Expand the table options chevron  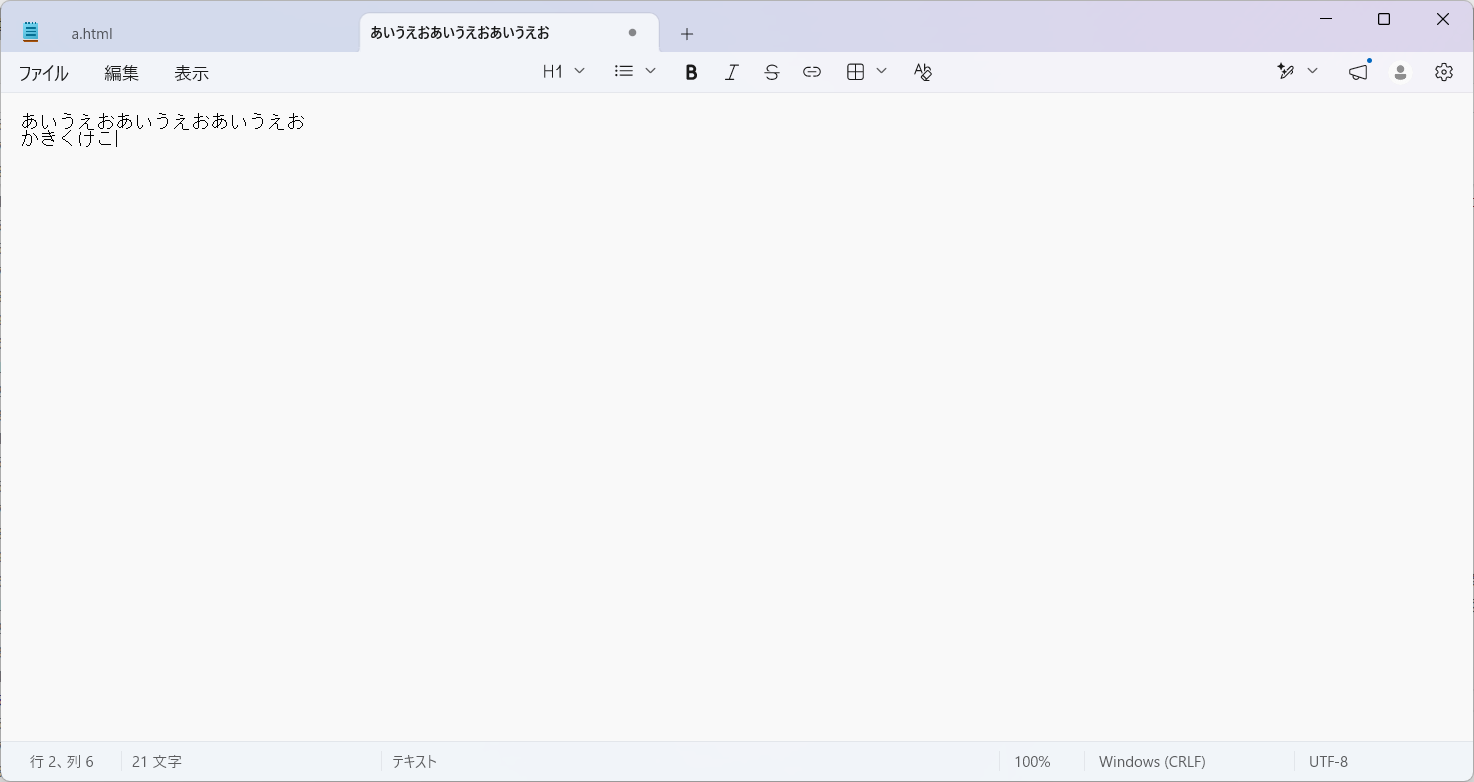pos(881,71)
